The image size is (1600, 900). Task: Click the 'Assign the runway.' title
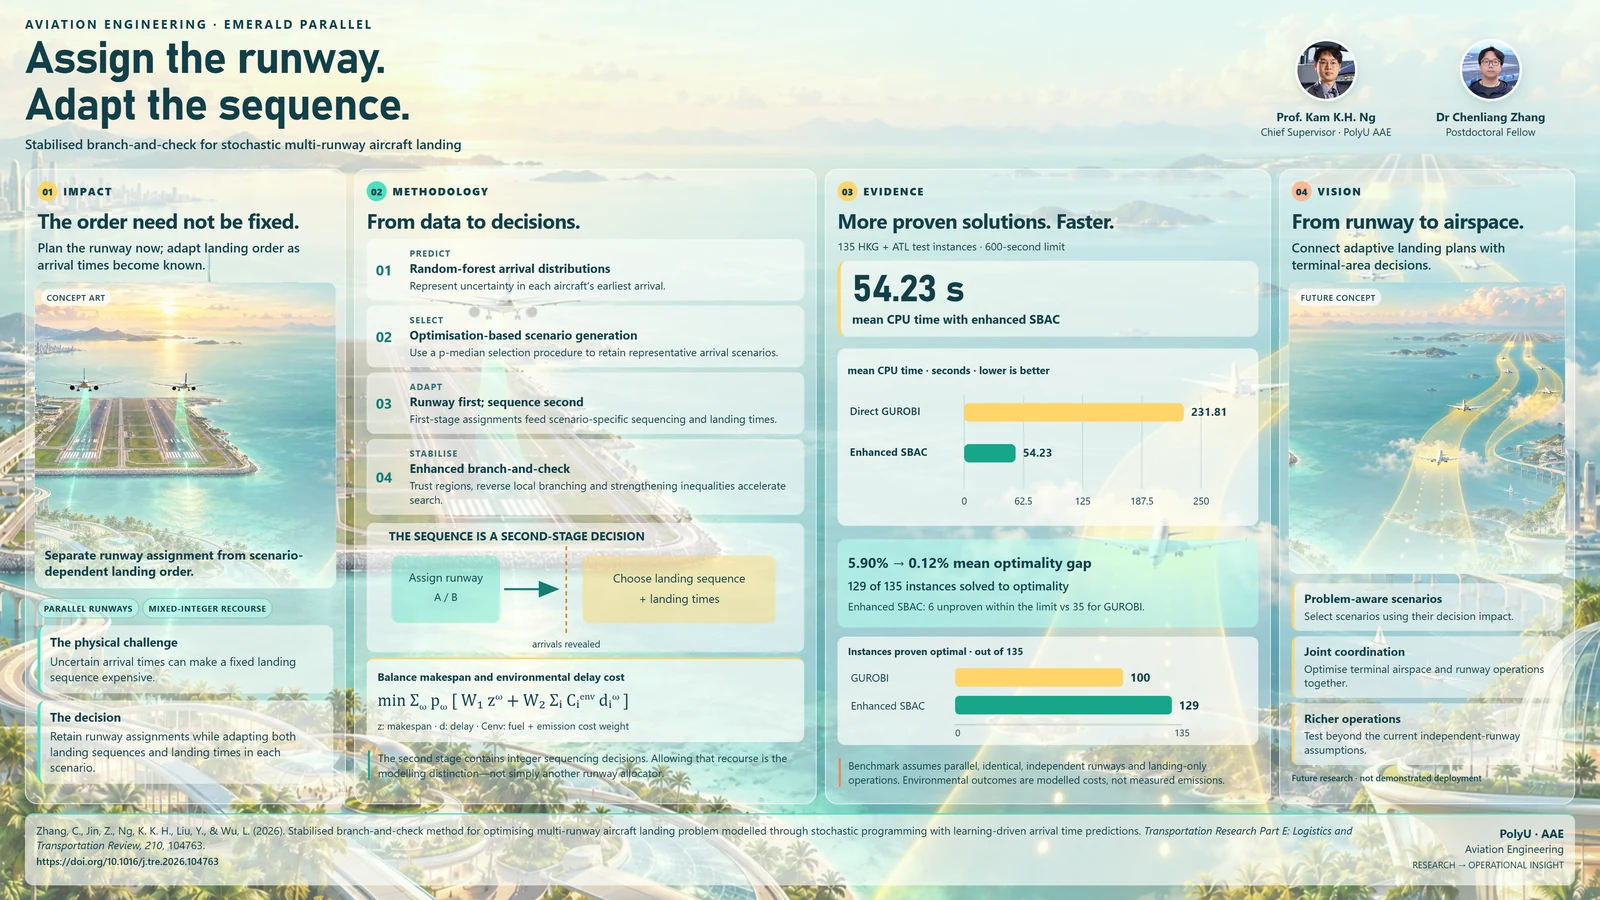(x=206, y=59)
